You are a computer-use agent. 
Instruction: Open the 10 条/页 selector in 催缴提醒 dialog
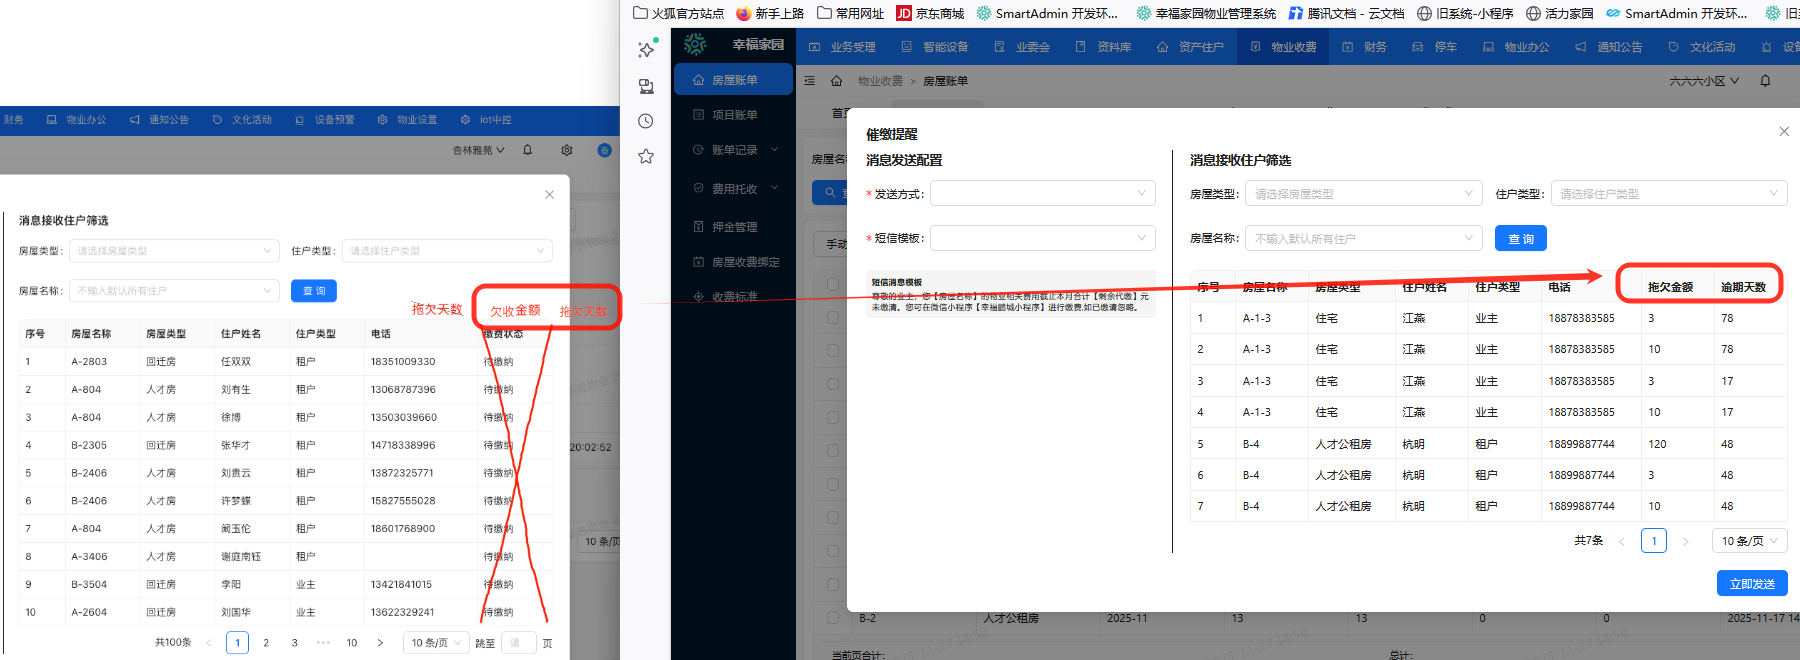click(1749, 541)
